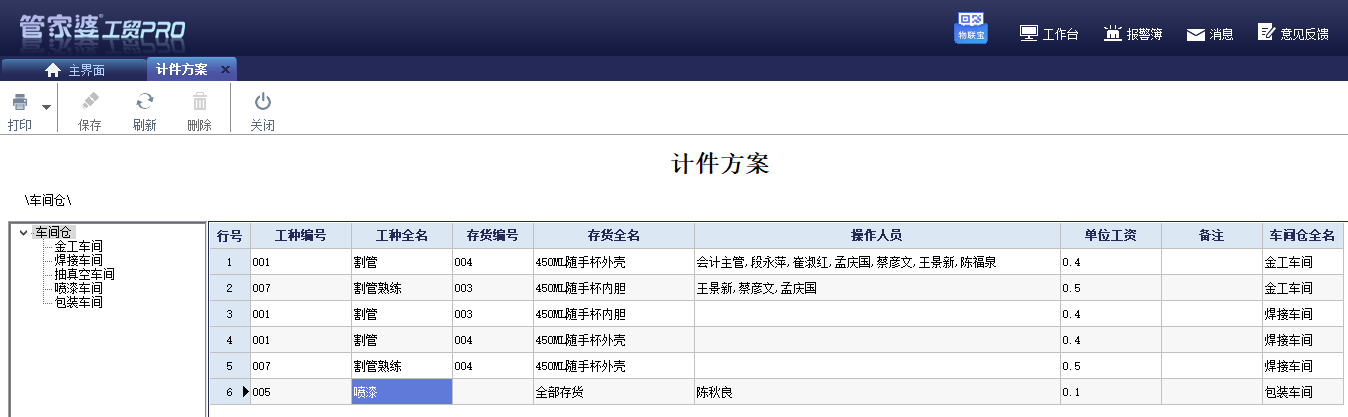The height and width of the screenshot is (417, 1348).
Task: Click the 备注 column header
Action: coord(1211,236)
